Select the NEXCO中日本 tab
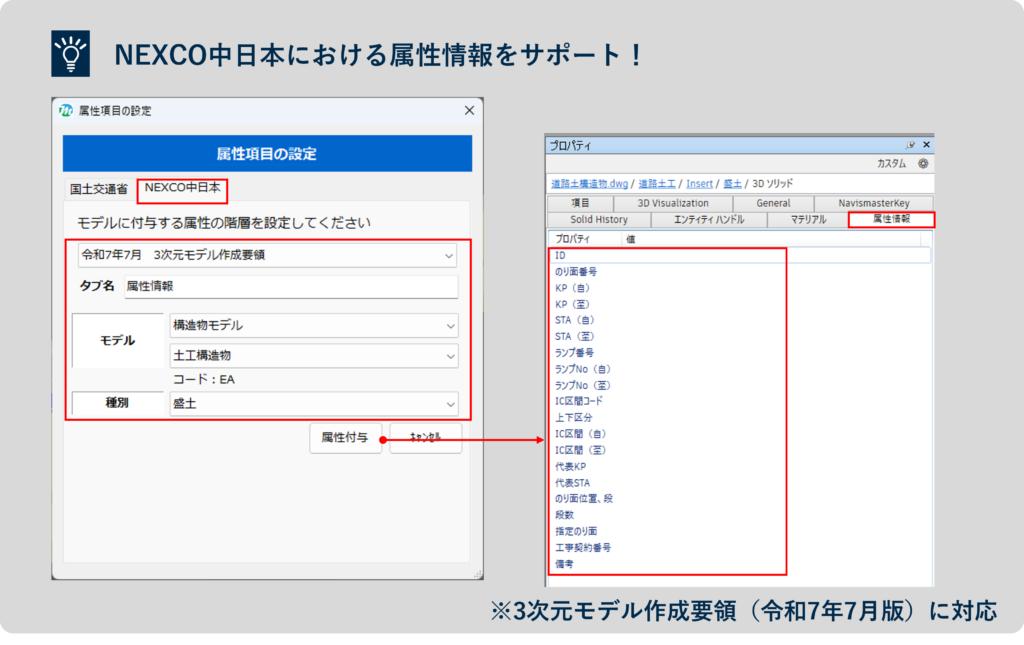This screenshot has height=645, width=1024. coord(182,187)
